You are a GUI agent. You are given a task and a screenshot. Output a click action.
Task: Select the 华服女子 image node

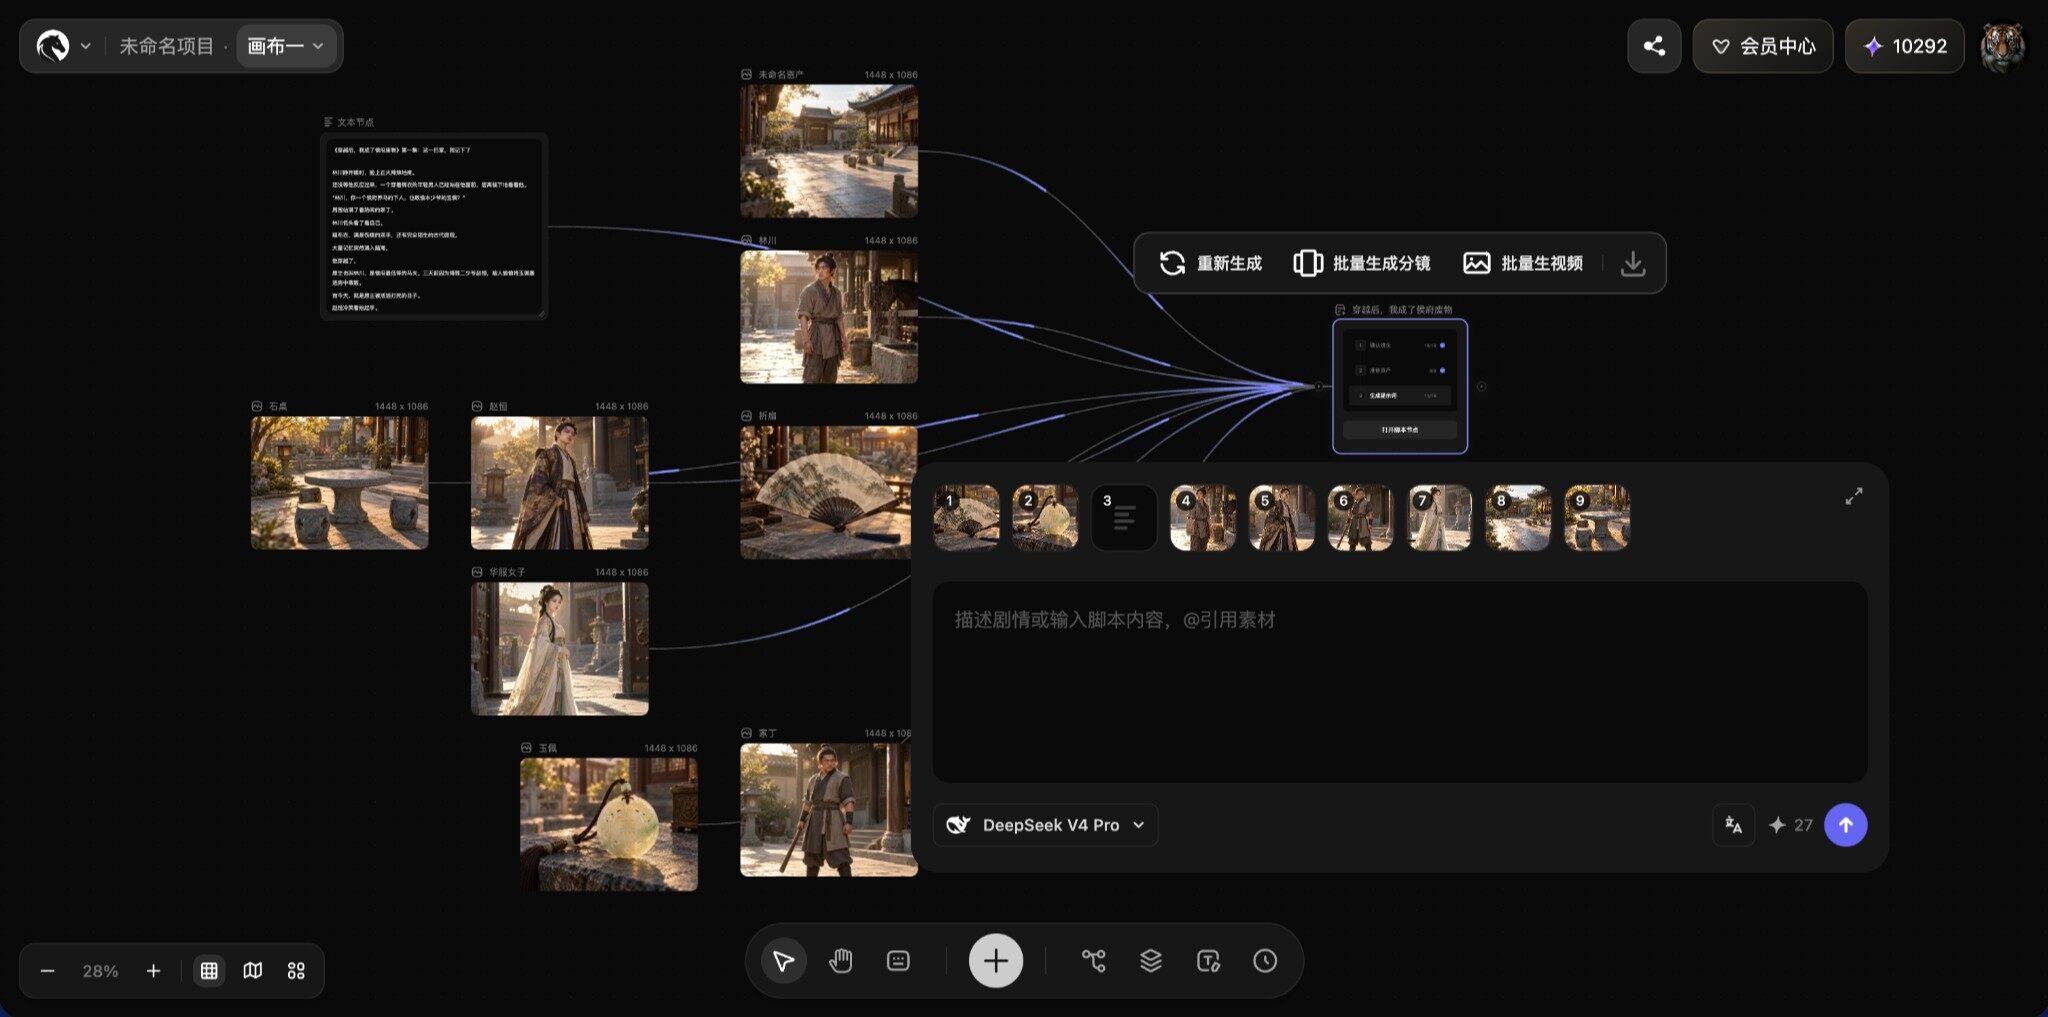tap(560, 648)
